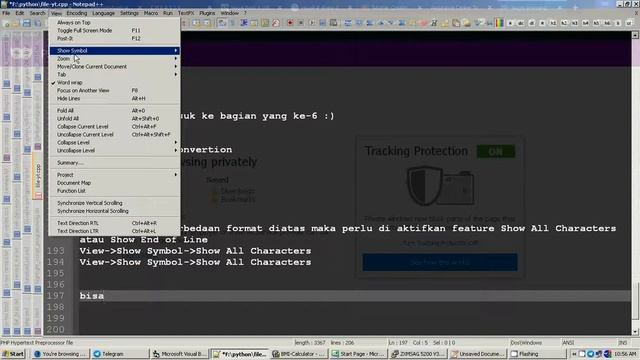Toggle the Document Map panel
Image resolution: width=640 pixels, height=360 pixels.
114,183
